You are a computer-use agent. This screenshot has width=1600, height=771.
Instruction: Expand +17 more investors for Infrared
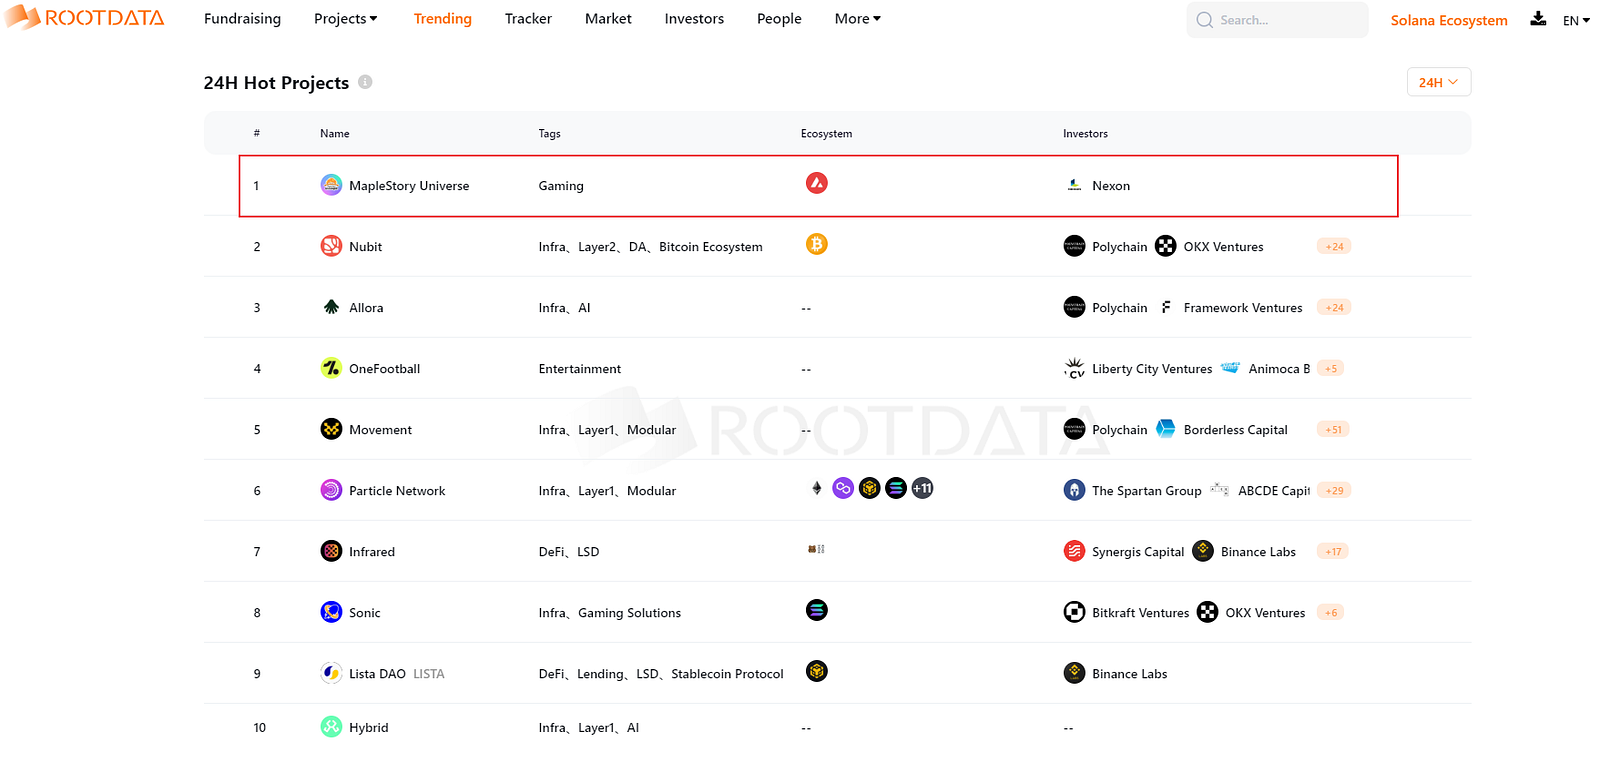pos(1333,551)
